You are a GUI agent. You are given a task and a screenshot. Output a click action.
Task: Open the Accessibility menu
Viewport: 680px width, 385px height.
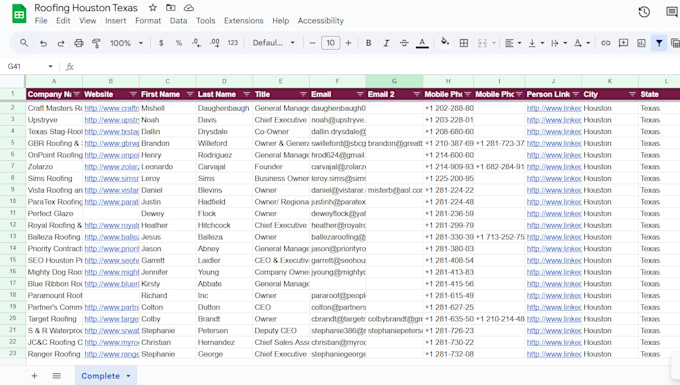coord(320,20)
